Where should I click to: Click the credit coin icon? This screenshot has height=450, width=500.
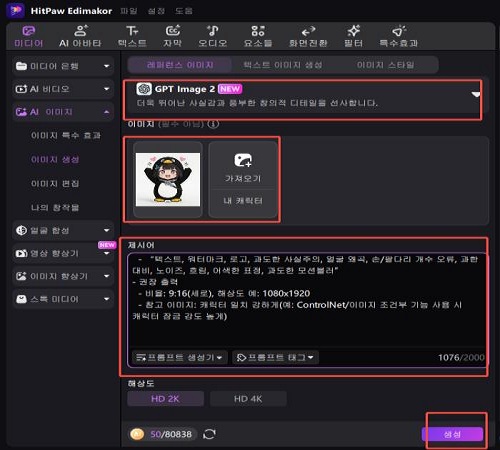click(137, 434)
